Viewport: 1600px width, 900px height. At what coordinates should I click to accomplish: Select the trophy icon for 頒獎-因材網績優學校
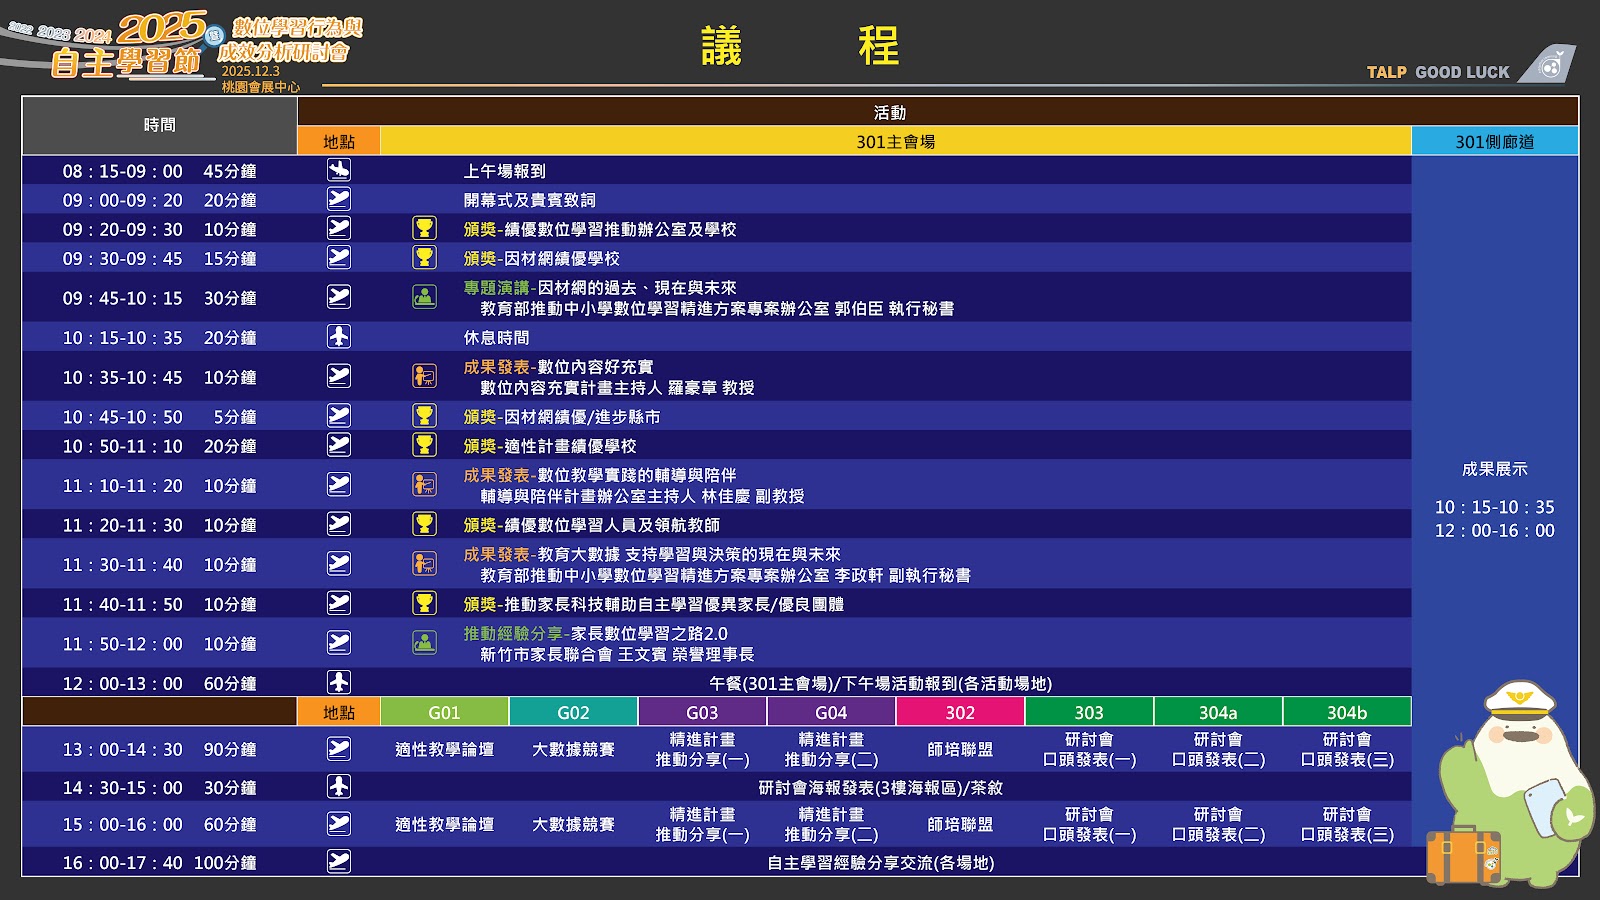[423, 258]
